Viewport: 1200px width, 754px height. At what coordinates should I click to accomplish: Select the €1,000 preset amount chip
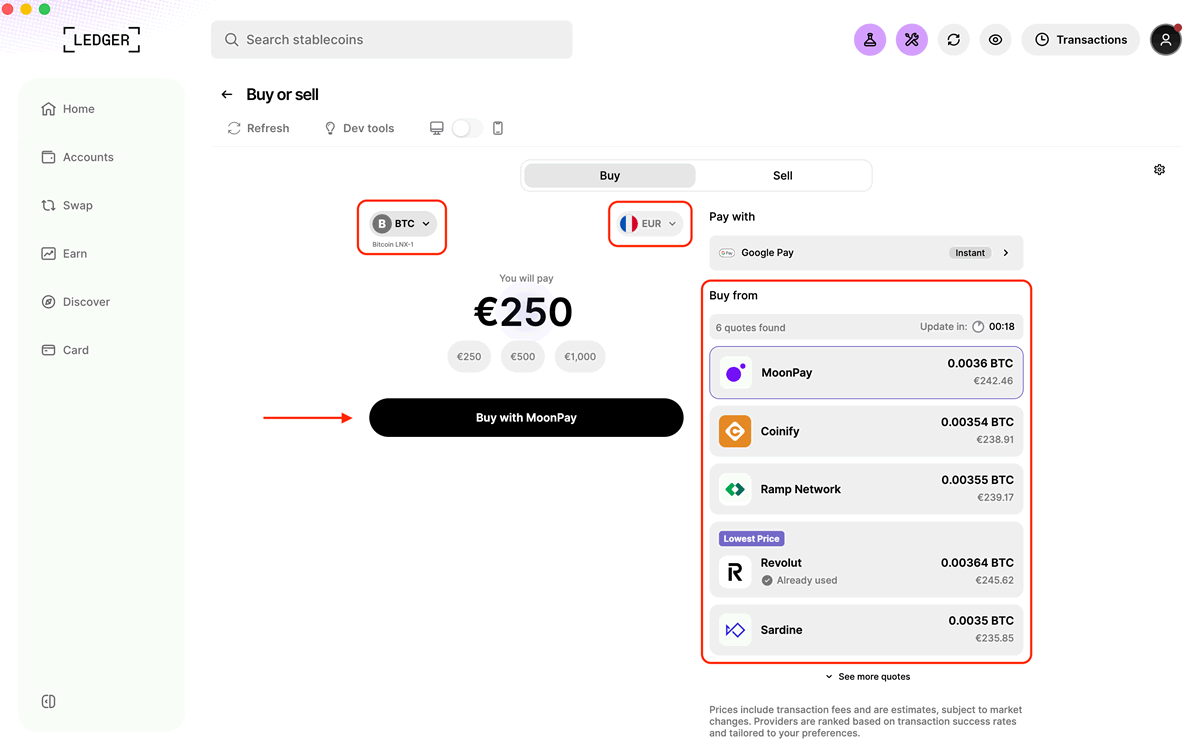pyautogui.click(x=580, y=357)
